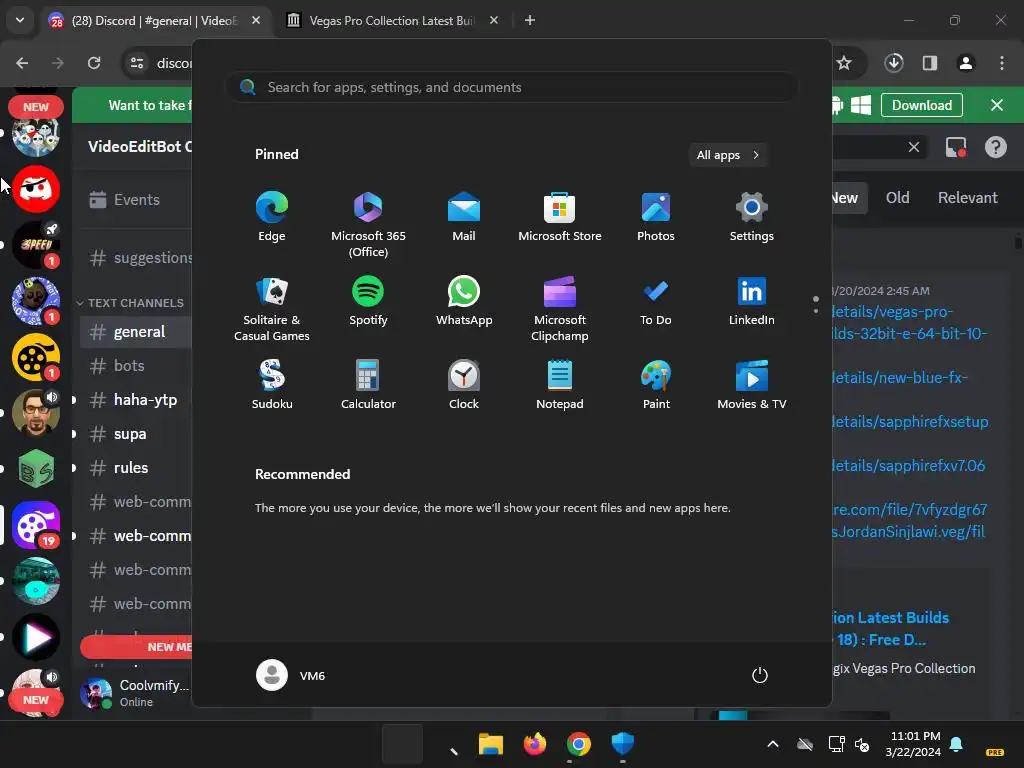Sort search results by Old

[x=897, y=197]
